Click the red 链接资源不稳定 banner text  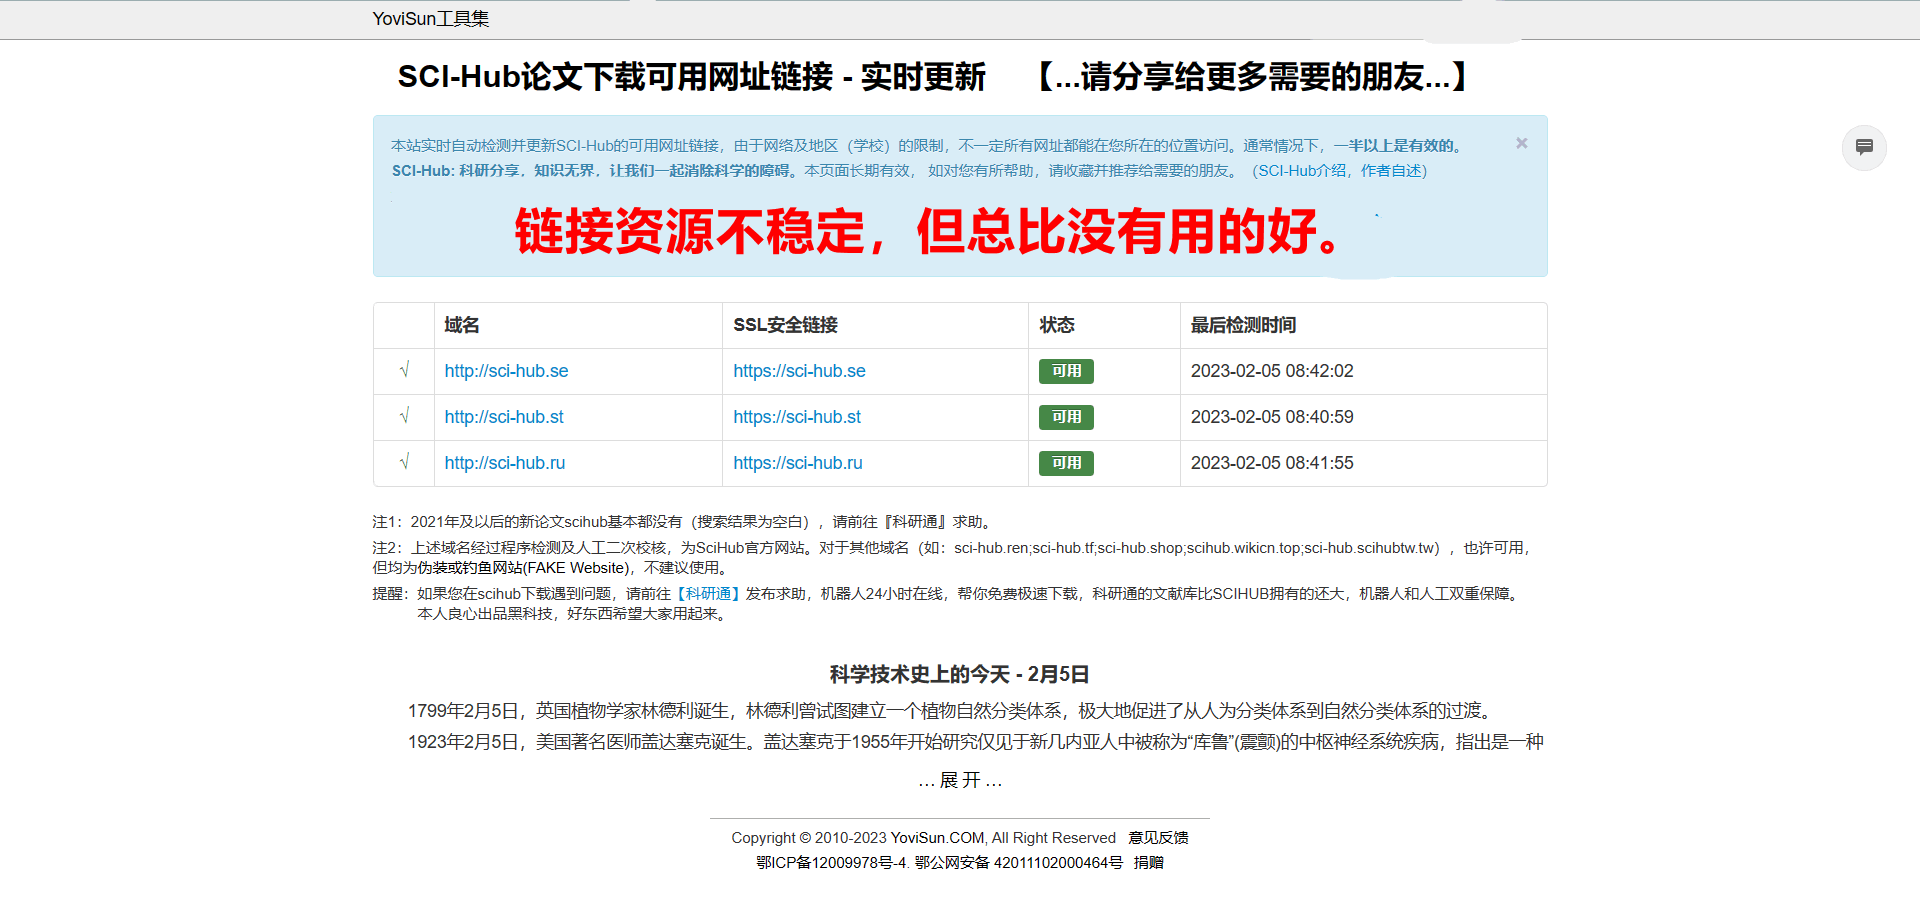click(928, 232)
